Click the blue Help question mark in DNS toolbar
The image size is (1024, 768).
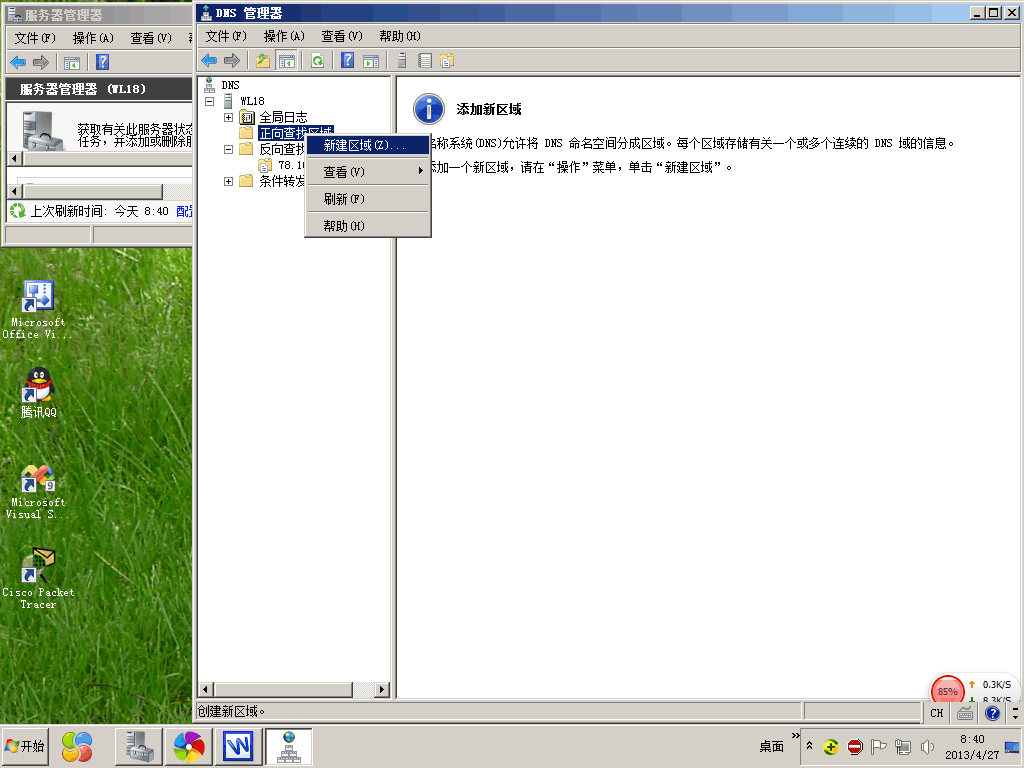(348, 61)
